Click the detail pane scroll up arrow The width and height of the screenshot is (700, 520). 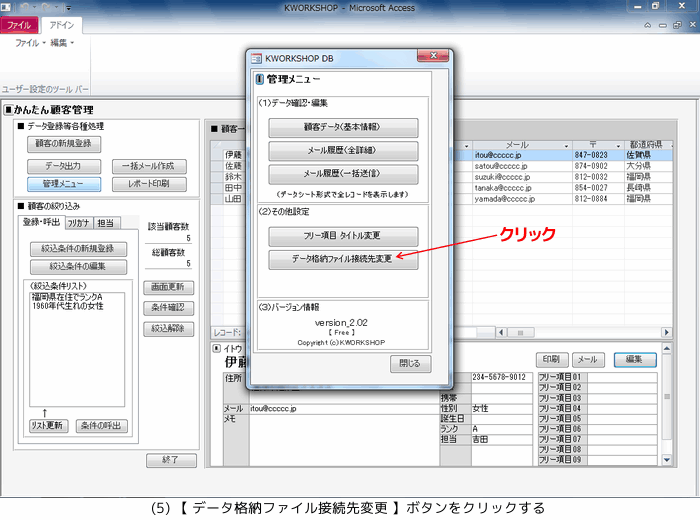tap(667, 349)
